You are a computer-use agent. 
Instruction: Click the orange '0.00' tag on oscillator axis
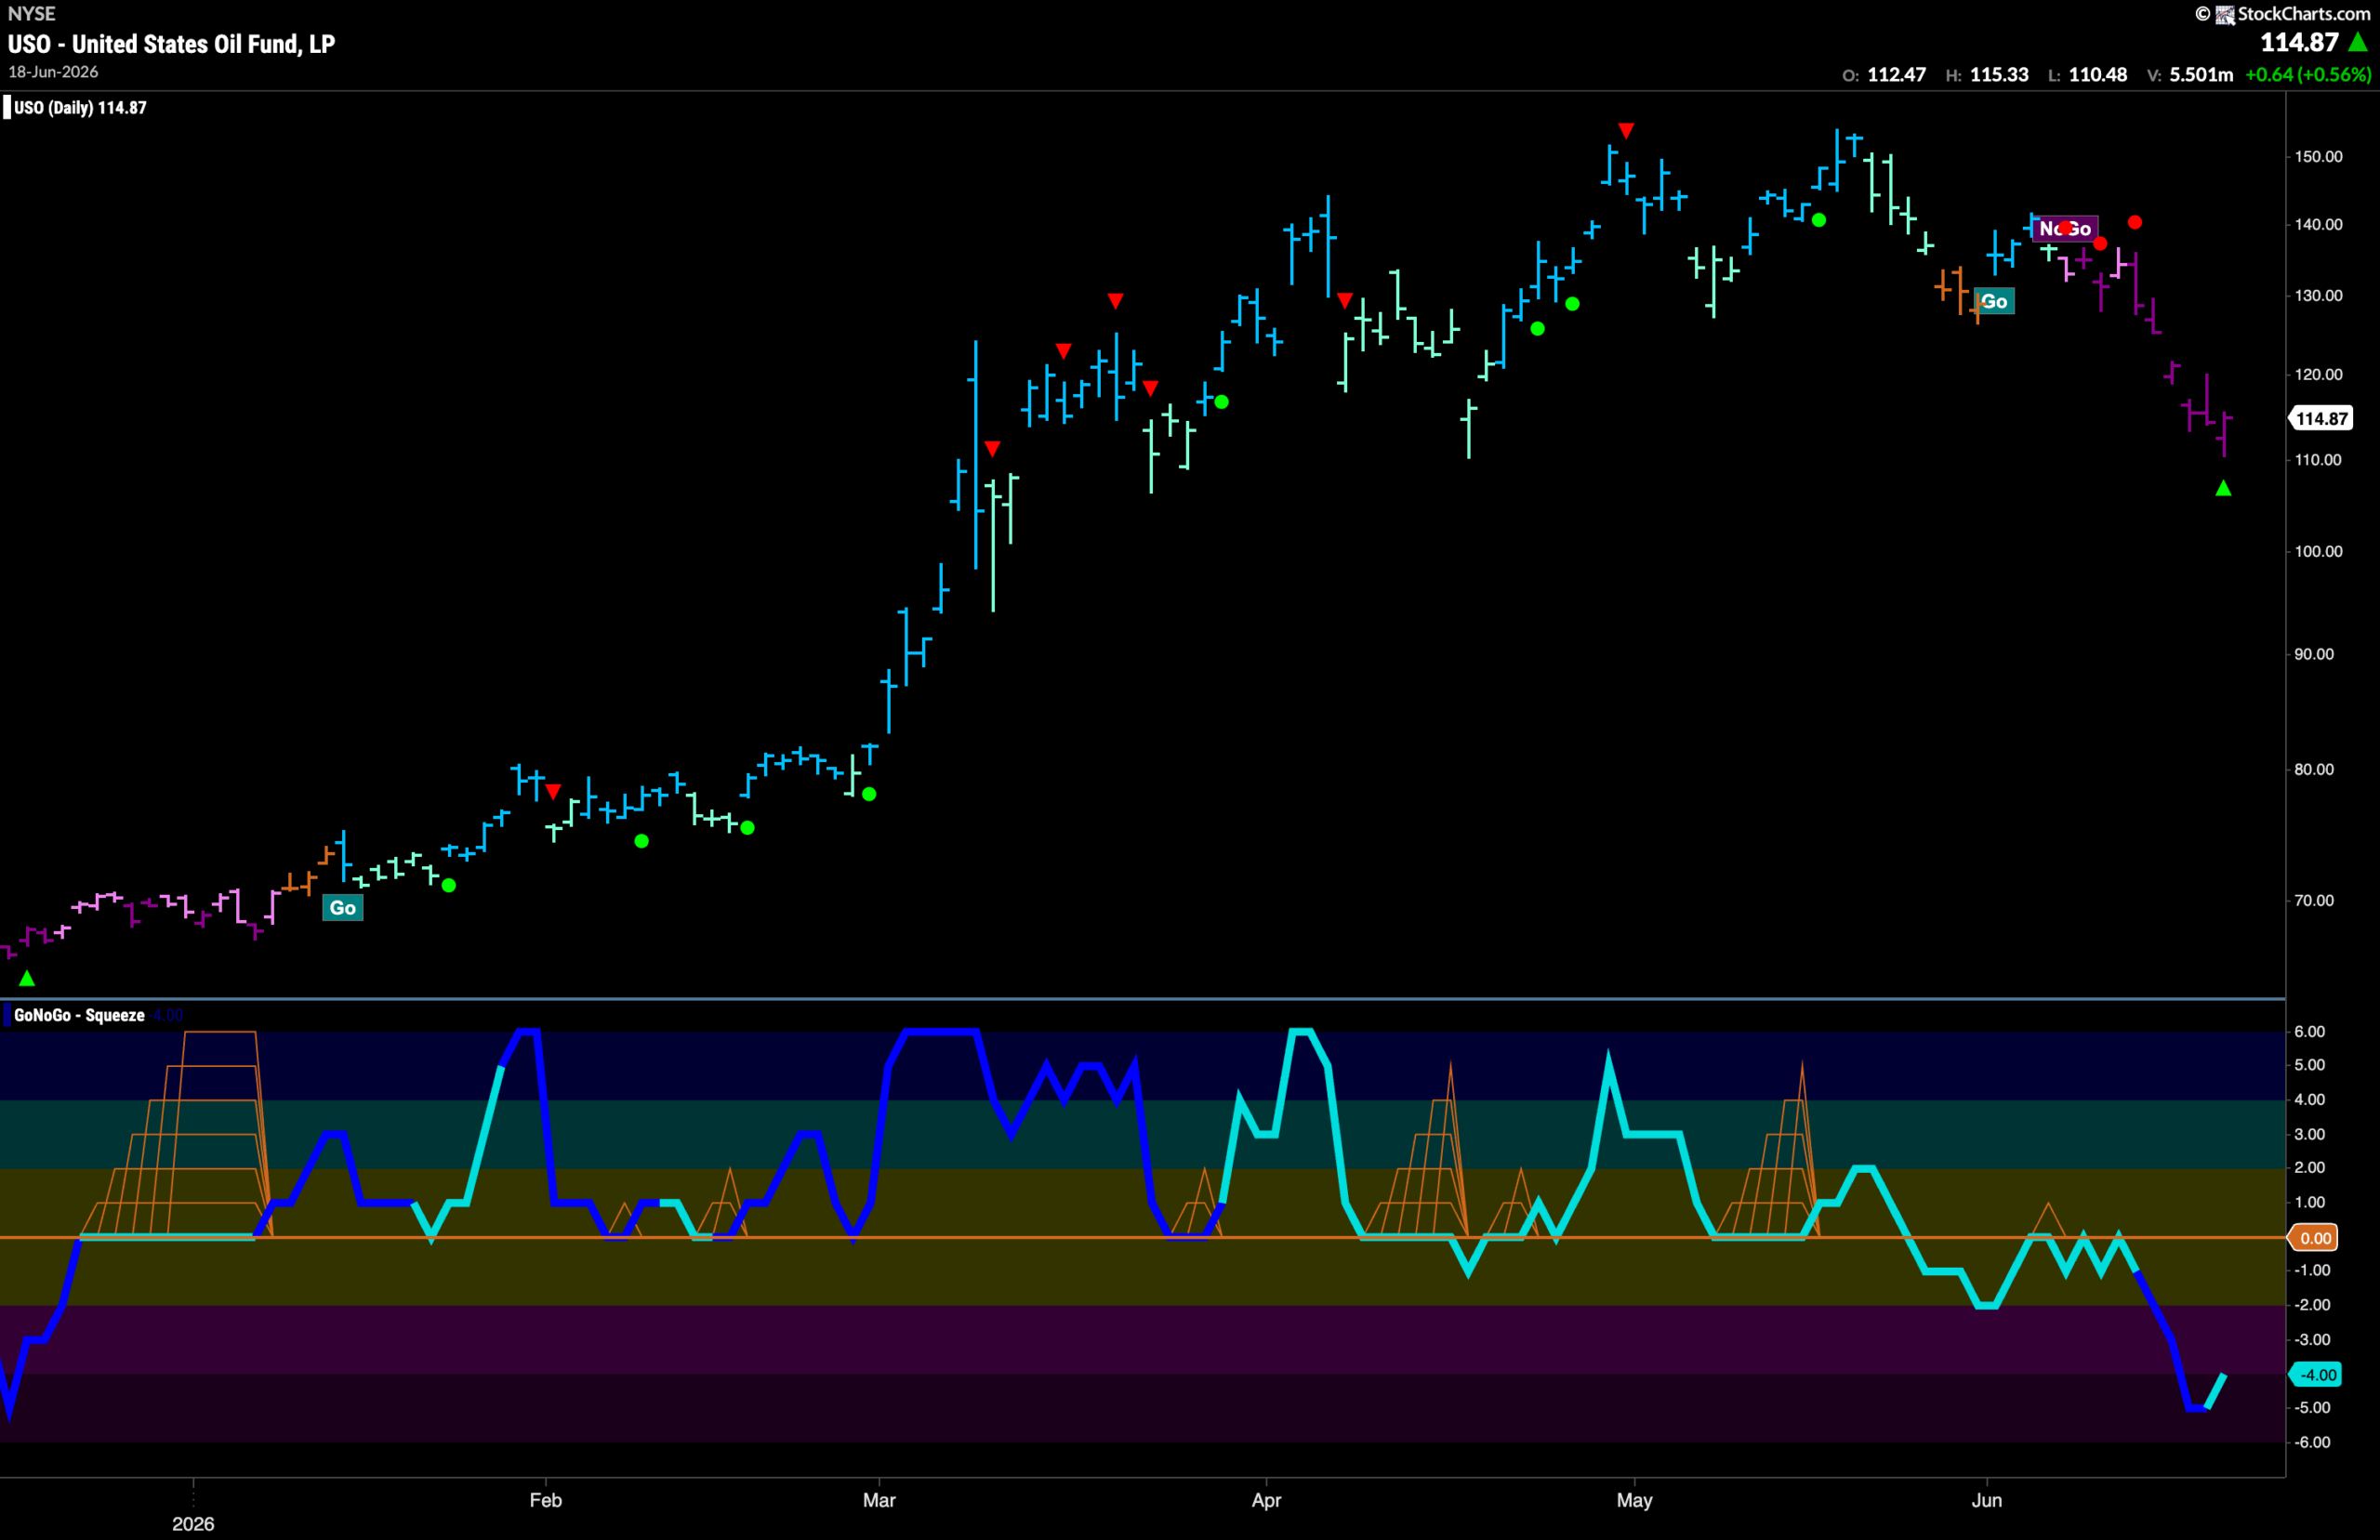pyautogui.click(x=2315, y=1238)
